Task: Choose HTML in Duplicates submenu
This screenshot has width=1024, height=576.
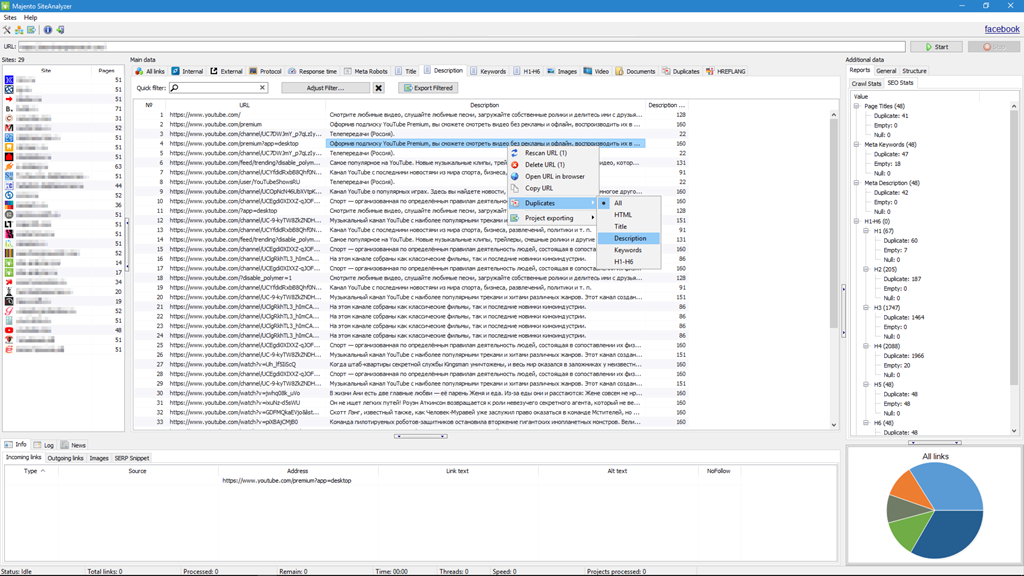Action: [629, 215]
